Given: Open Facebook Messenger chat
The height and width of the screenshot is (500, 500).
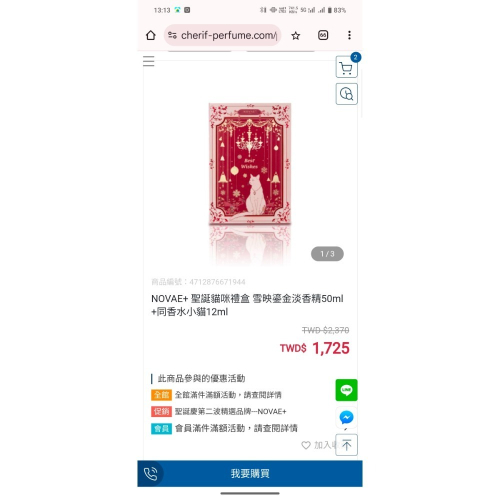Looking at the screenshot, I should click(x=346, y=417).
